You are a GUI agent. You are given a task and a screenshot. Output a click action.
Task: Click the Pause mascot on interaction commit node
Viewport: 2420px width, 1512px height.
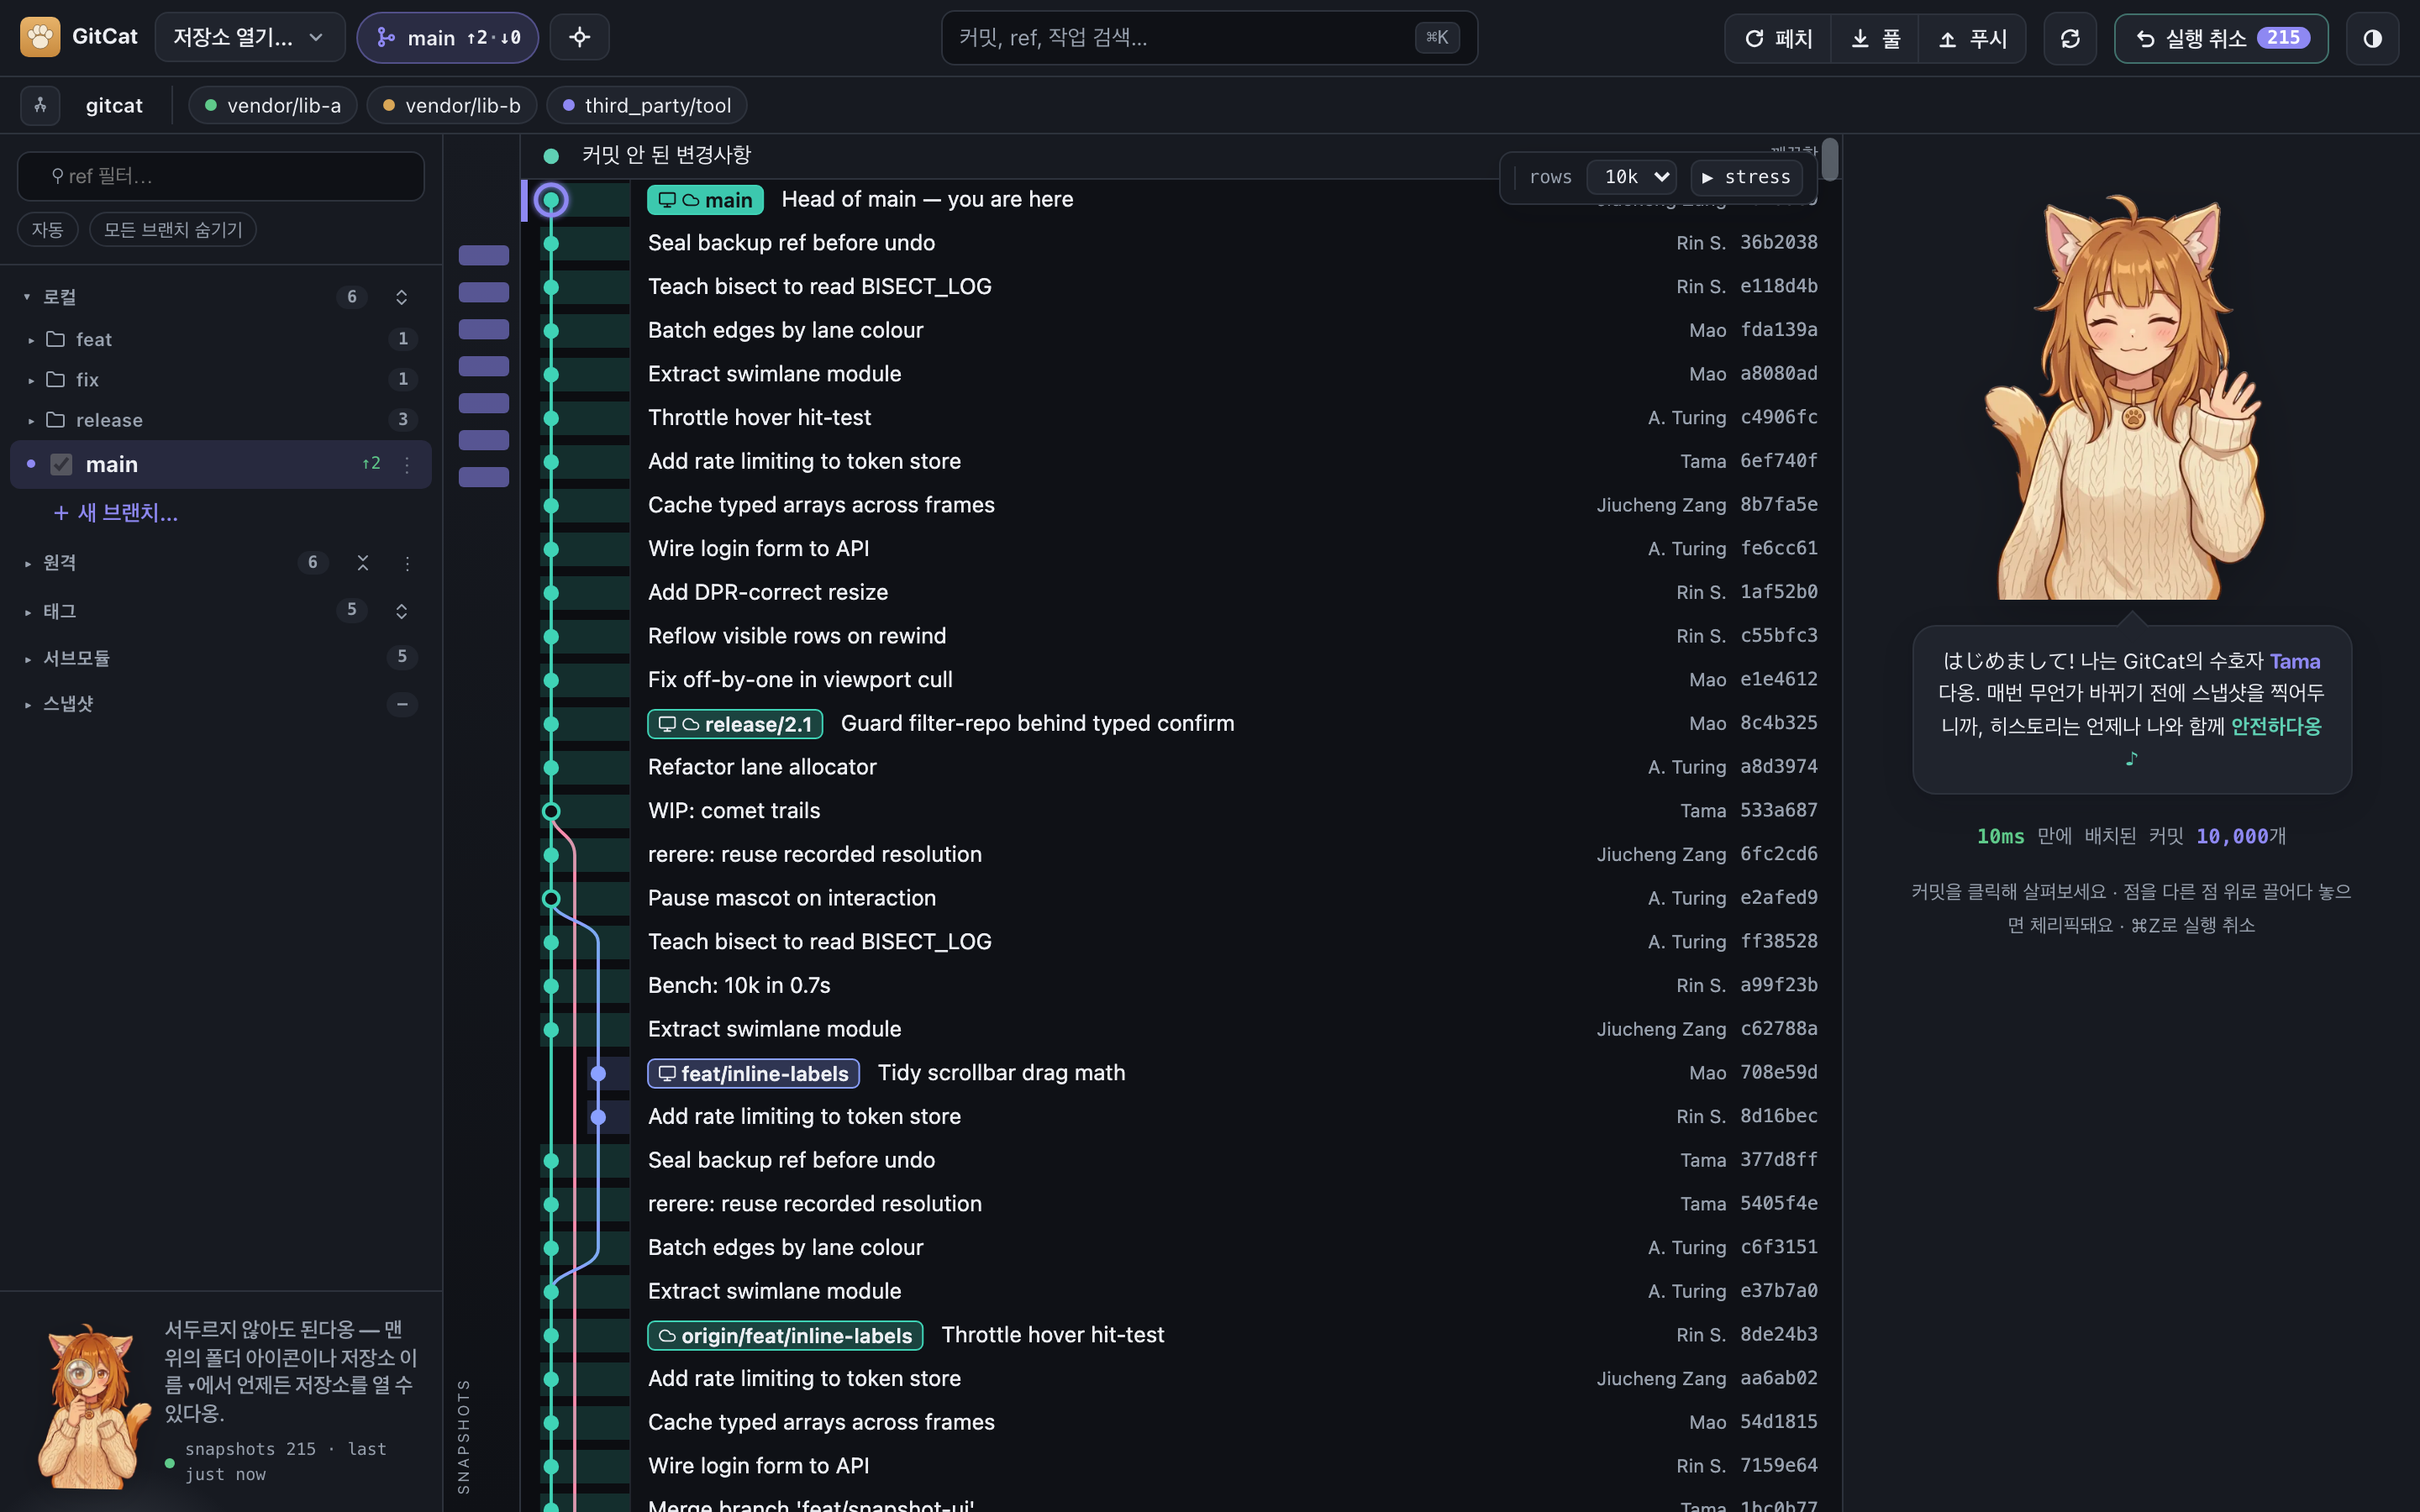pyautogui.click(x=551, y=898)
